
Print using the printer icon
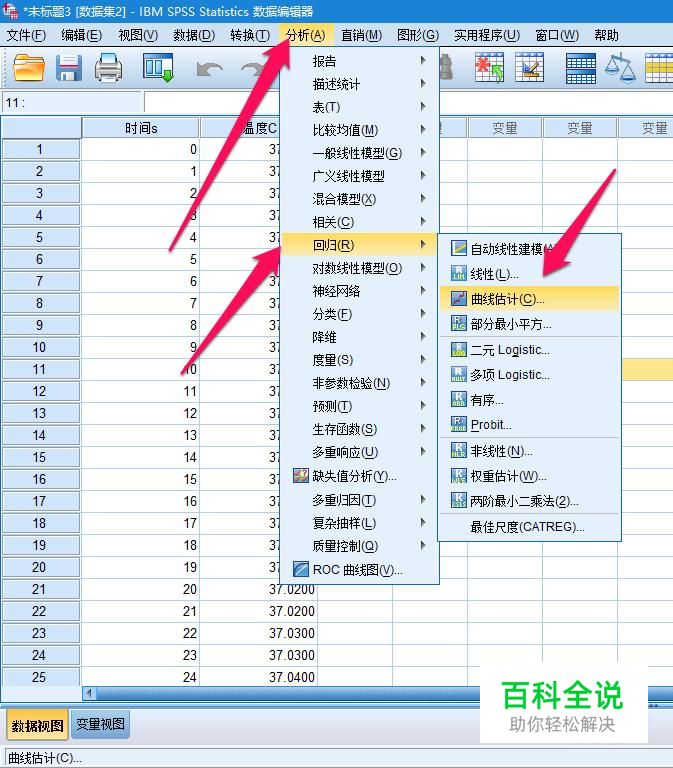[x=108, y=68]
